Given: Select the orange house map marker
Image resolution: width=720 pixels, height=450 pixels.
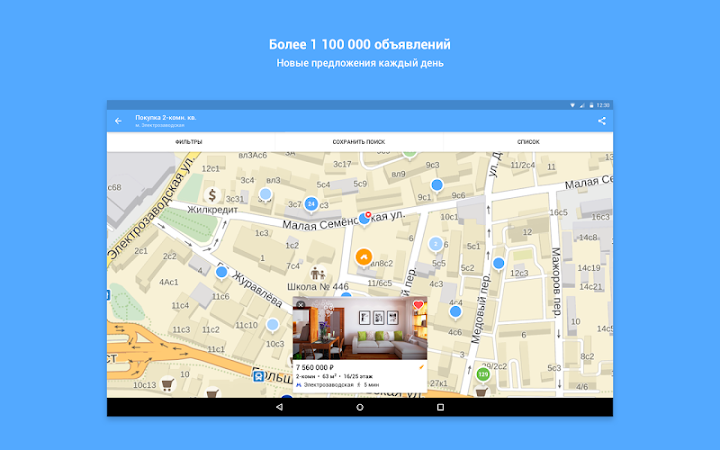Looking at the screenshot, I should tap(364, 255).
